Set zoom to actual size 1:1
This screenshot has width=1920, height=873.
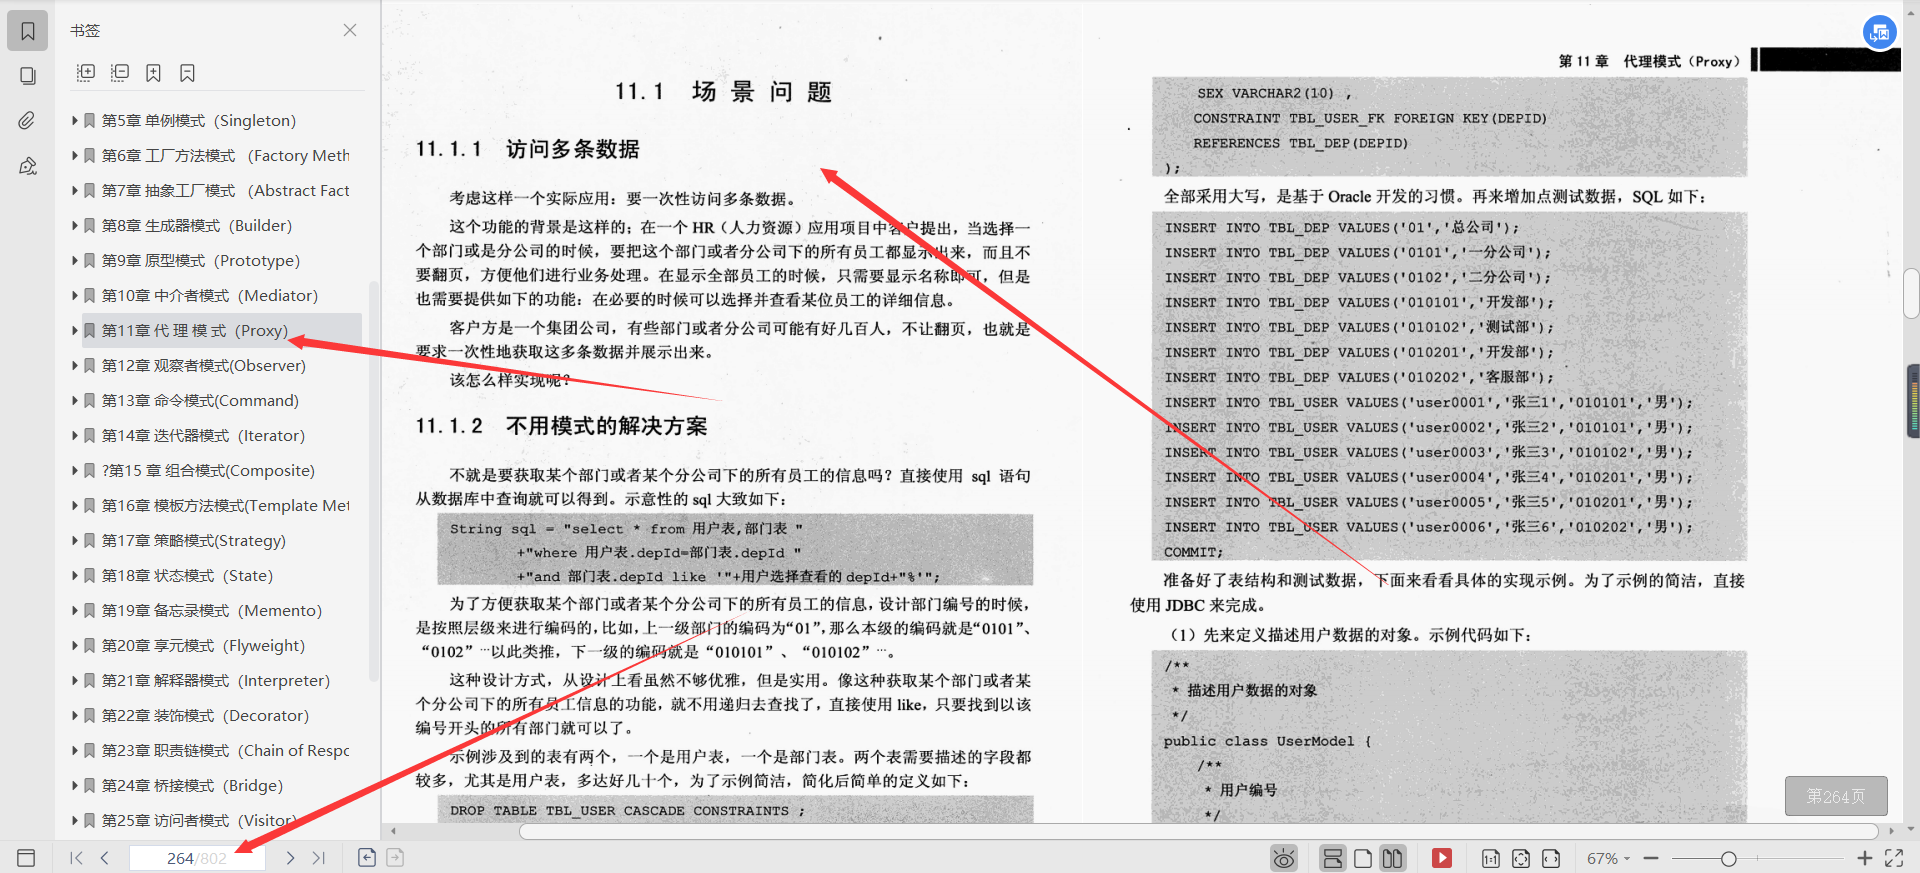(1490, 858)
